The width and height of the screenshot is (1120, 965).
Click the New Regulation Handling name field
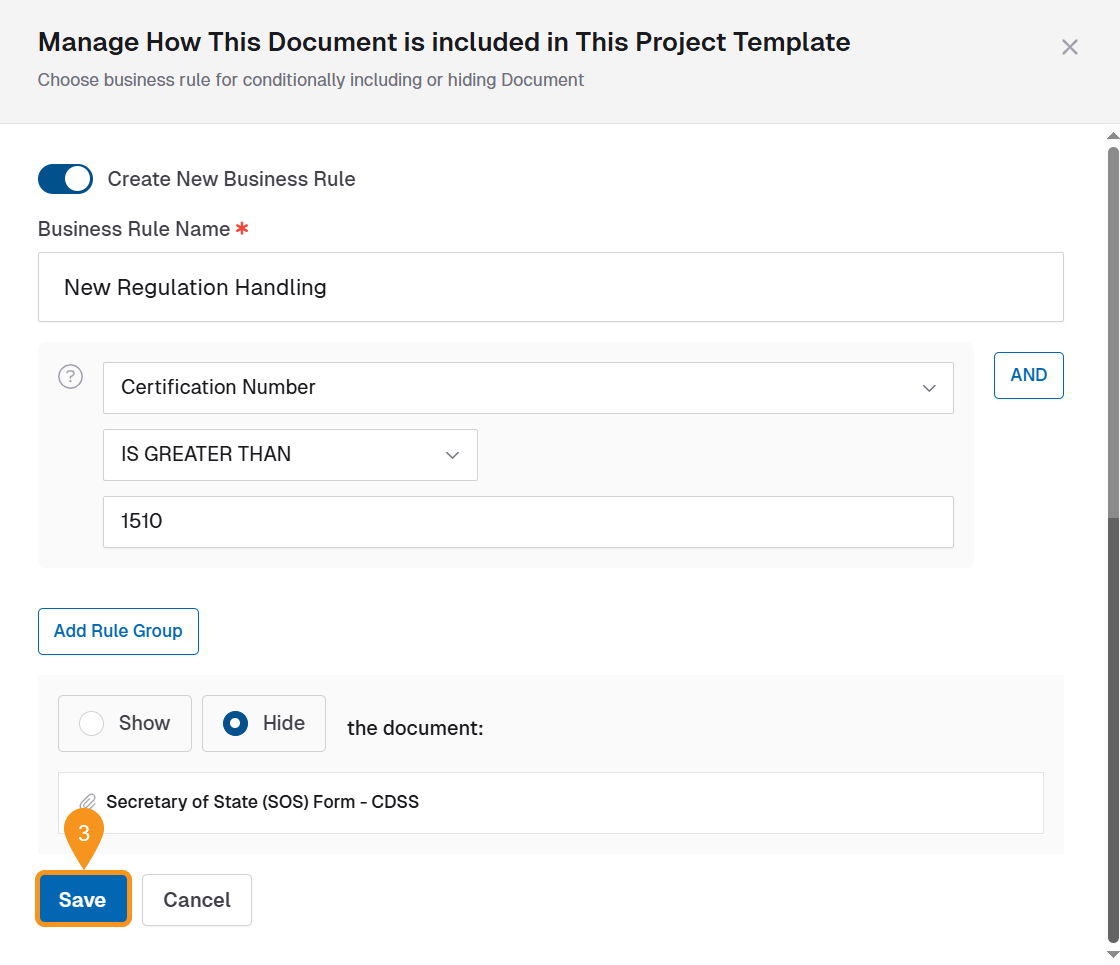[x=550, y=287]
